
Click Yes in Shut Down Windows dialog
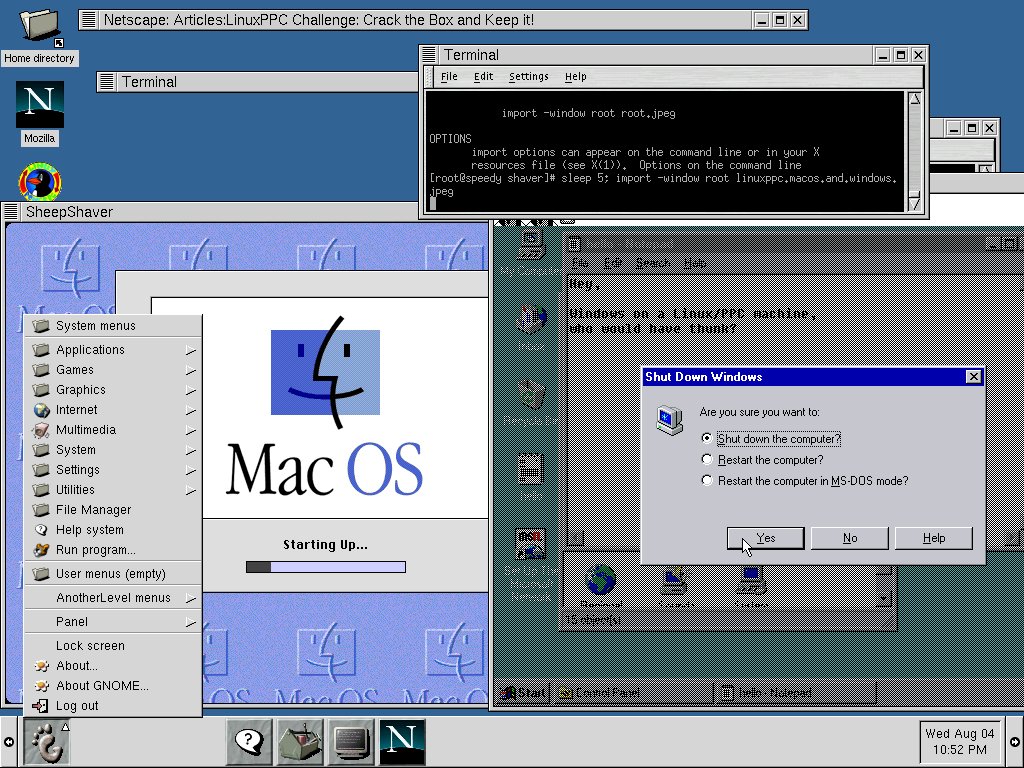coord(765,538)
